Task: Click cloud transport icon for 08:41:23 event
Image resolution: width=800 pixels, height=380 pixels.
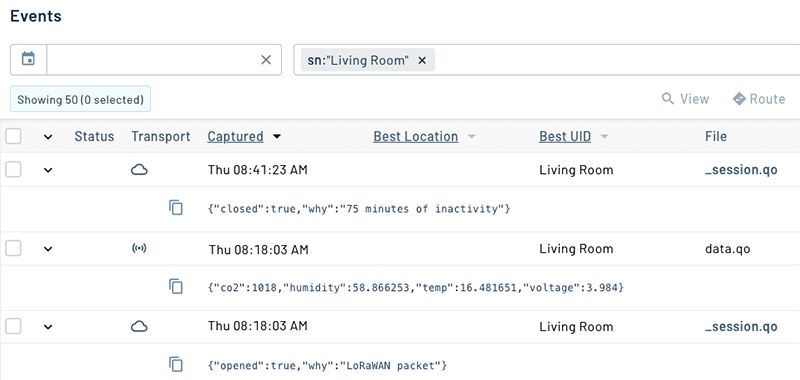Action: (139, 170)
